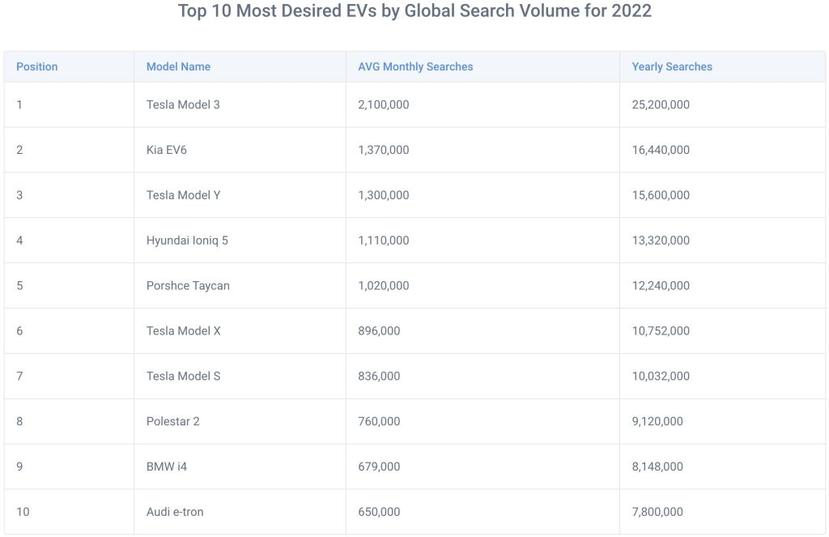
Task: Click the Tesla Model S cell
Action: pos(183,376)
